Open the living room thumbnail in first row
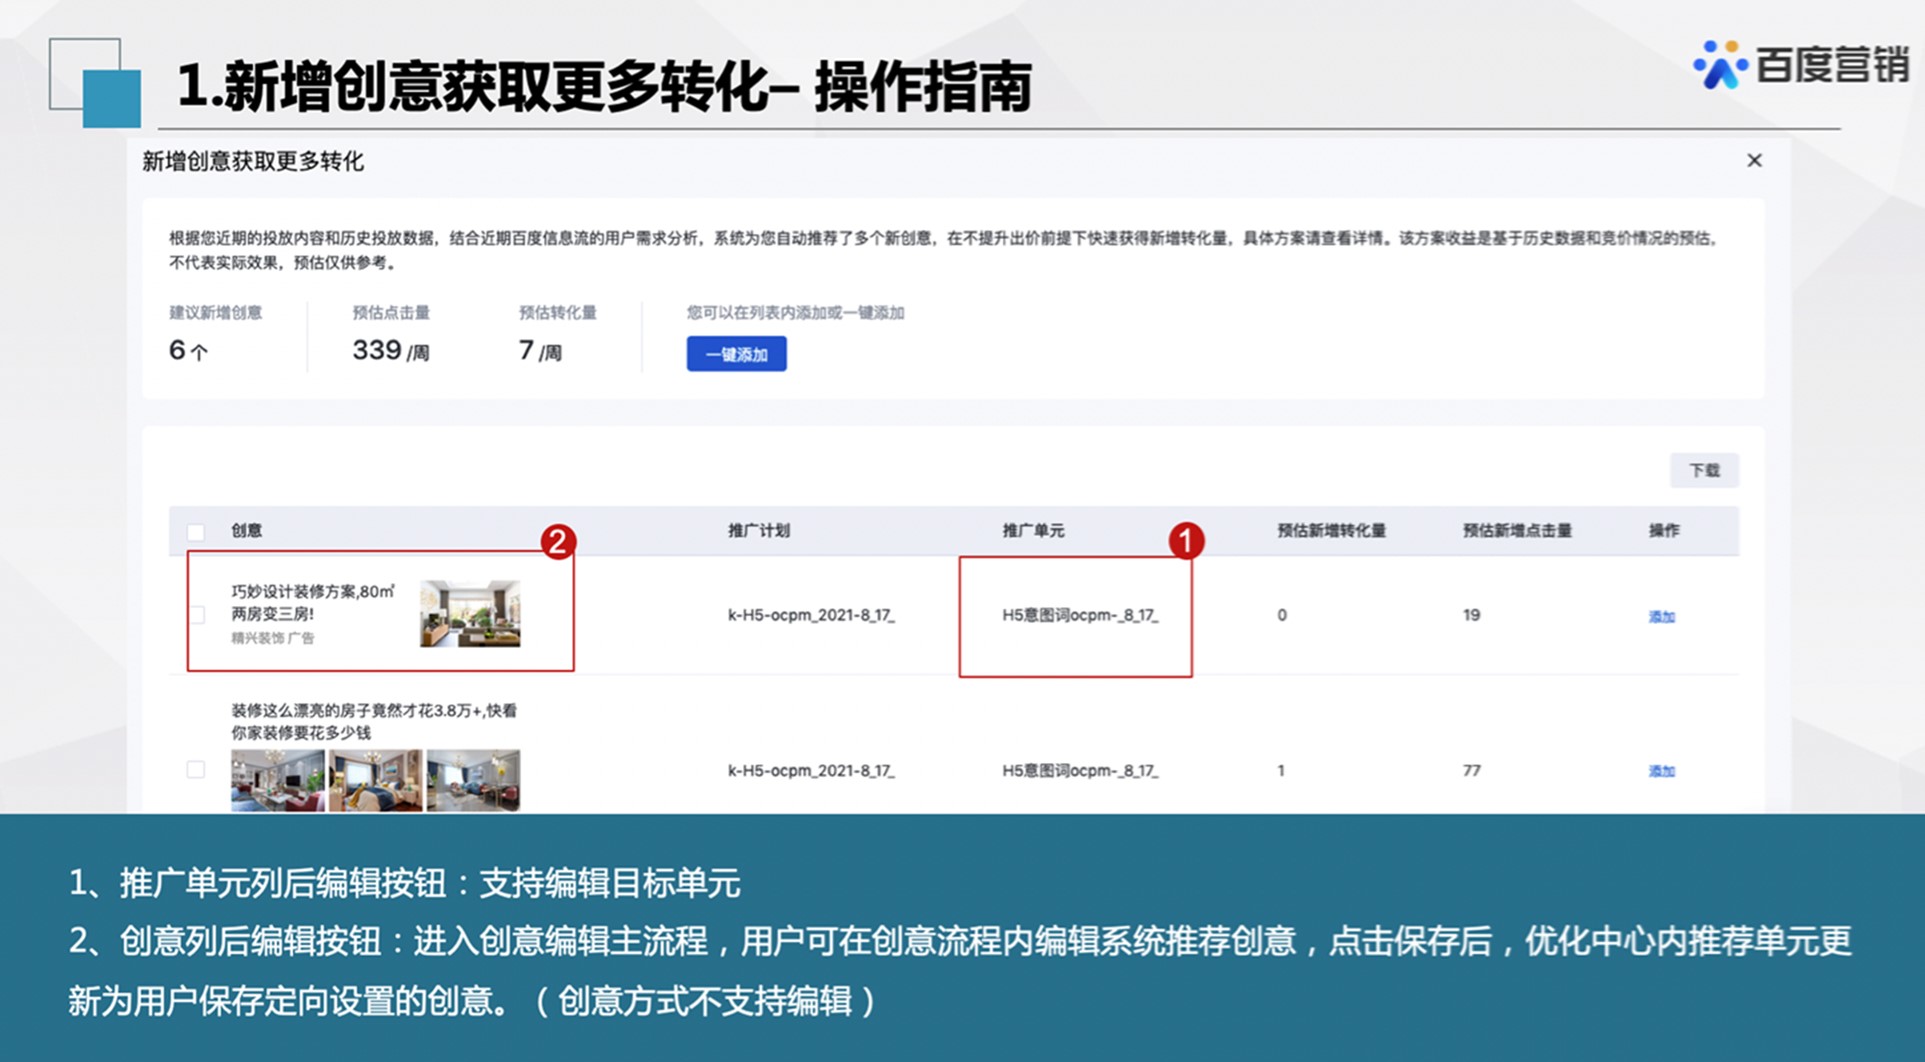 coord(470,613)
